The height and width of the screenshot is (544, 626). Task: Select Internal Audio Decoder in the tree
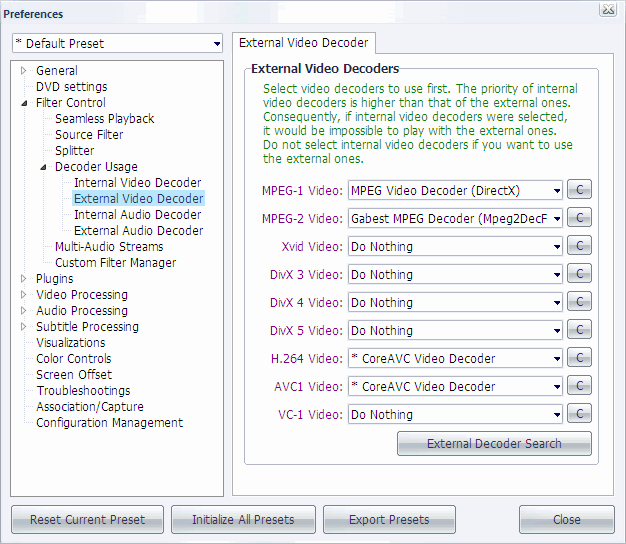[x=137, y=214]
